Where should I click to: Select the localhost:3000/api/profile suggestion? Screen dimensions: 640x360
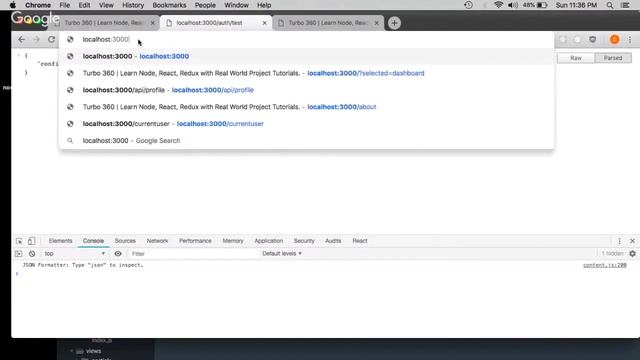coord(307,90)
